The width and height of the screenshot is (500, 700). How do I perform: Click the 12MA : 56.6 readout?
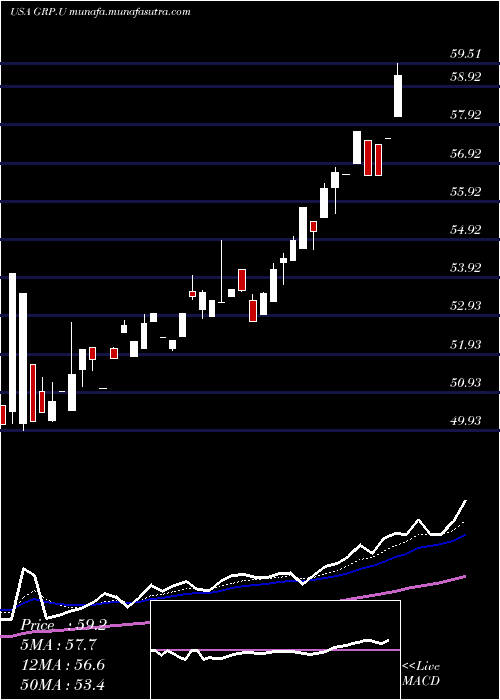(62, 665)
